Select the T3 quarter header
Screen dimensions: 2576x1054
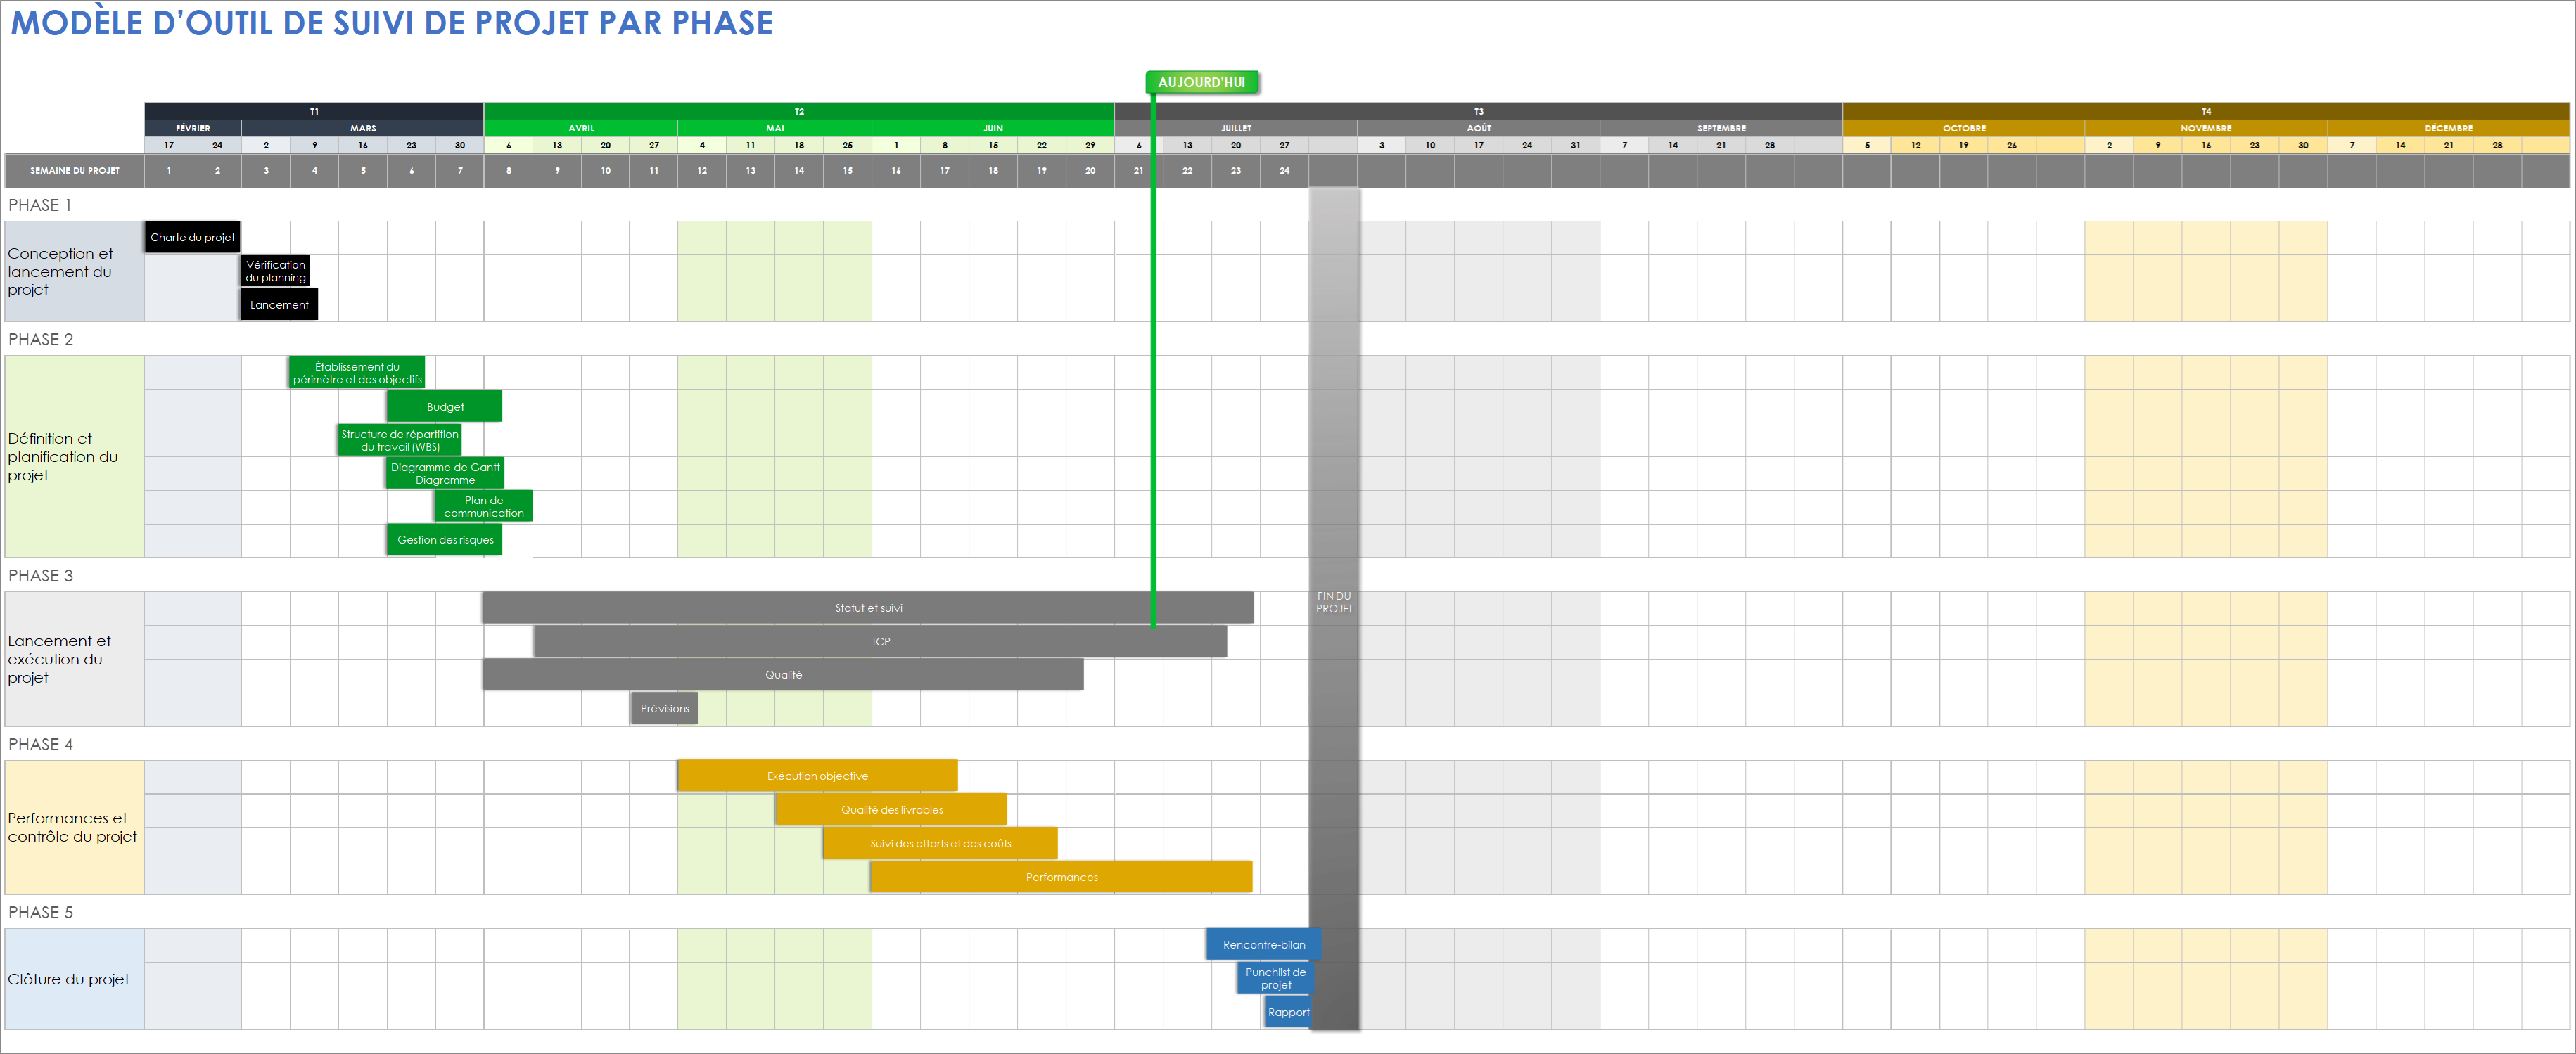[1478, 111]
